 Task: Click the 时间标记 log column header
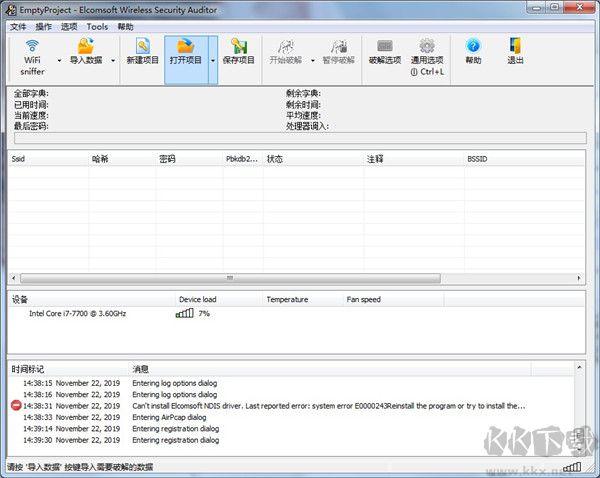click(x=68, y=369)
